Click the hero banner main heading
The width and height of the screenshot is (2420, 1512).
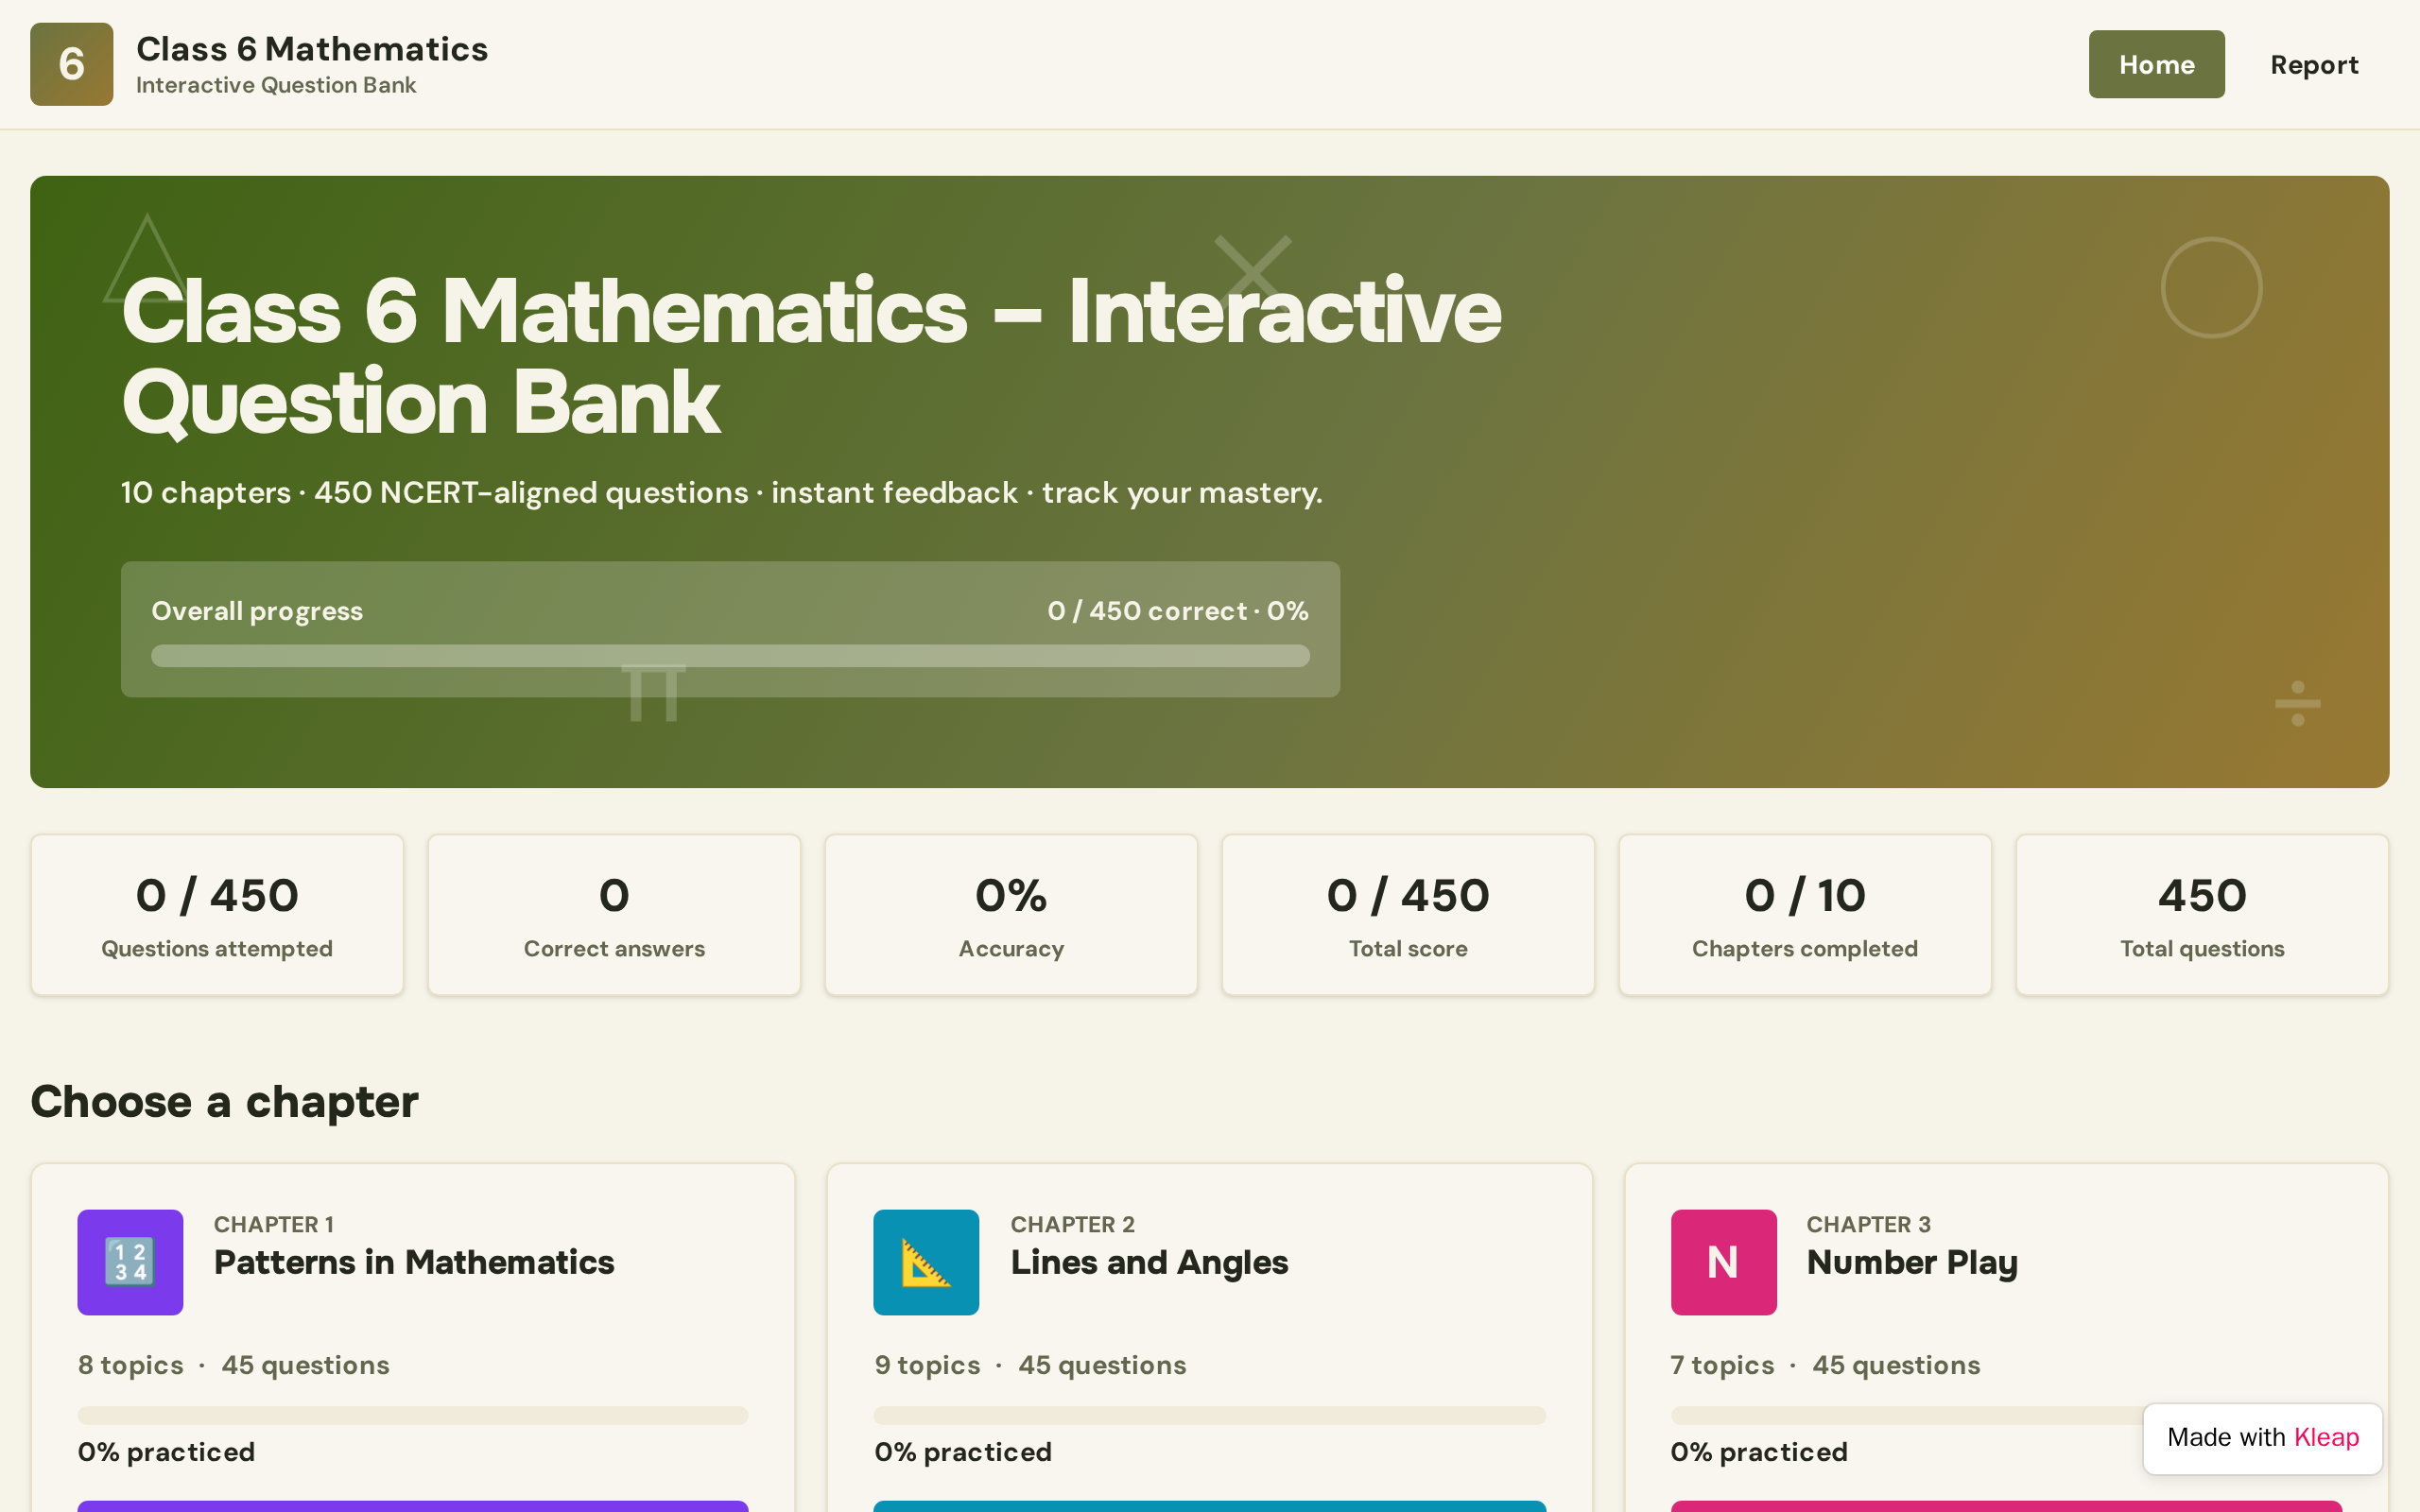(x=811, y=356)
